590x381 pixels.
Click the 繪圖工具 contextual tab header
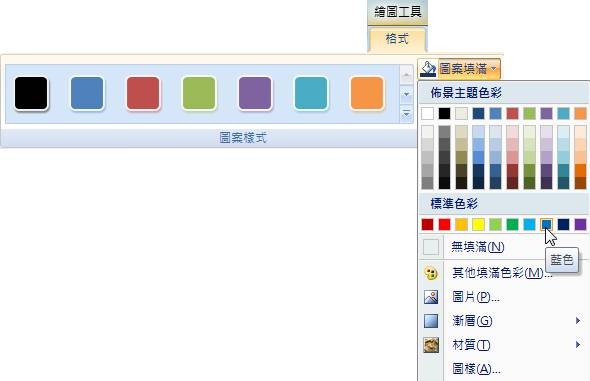[398, 12]
